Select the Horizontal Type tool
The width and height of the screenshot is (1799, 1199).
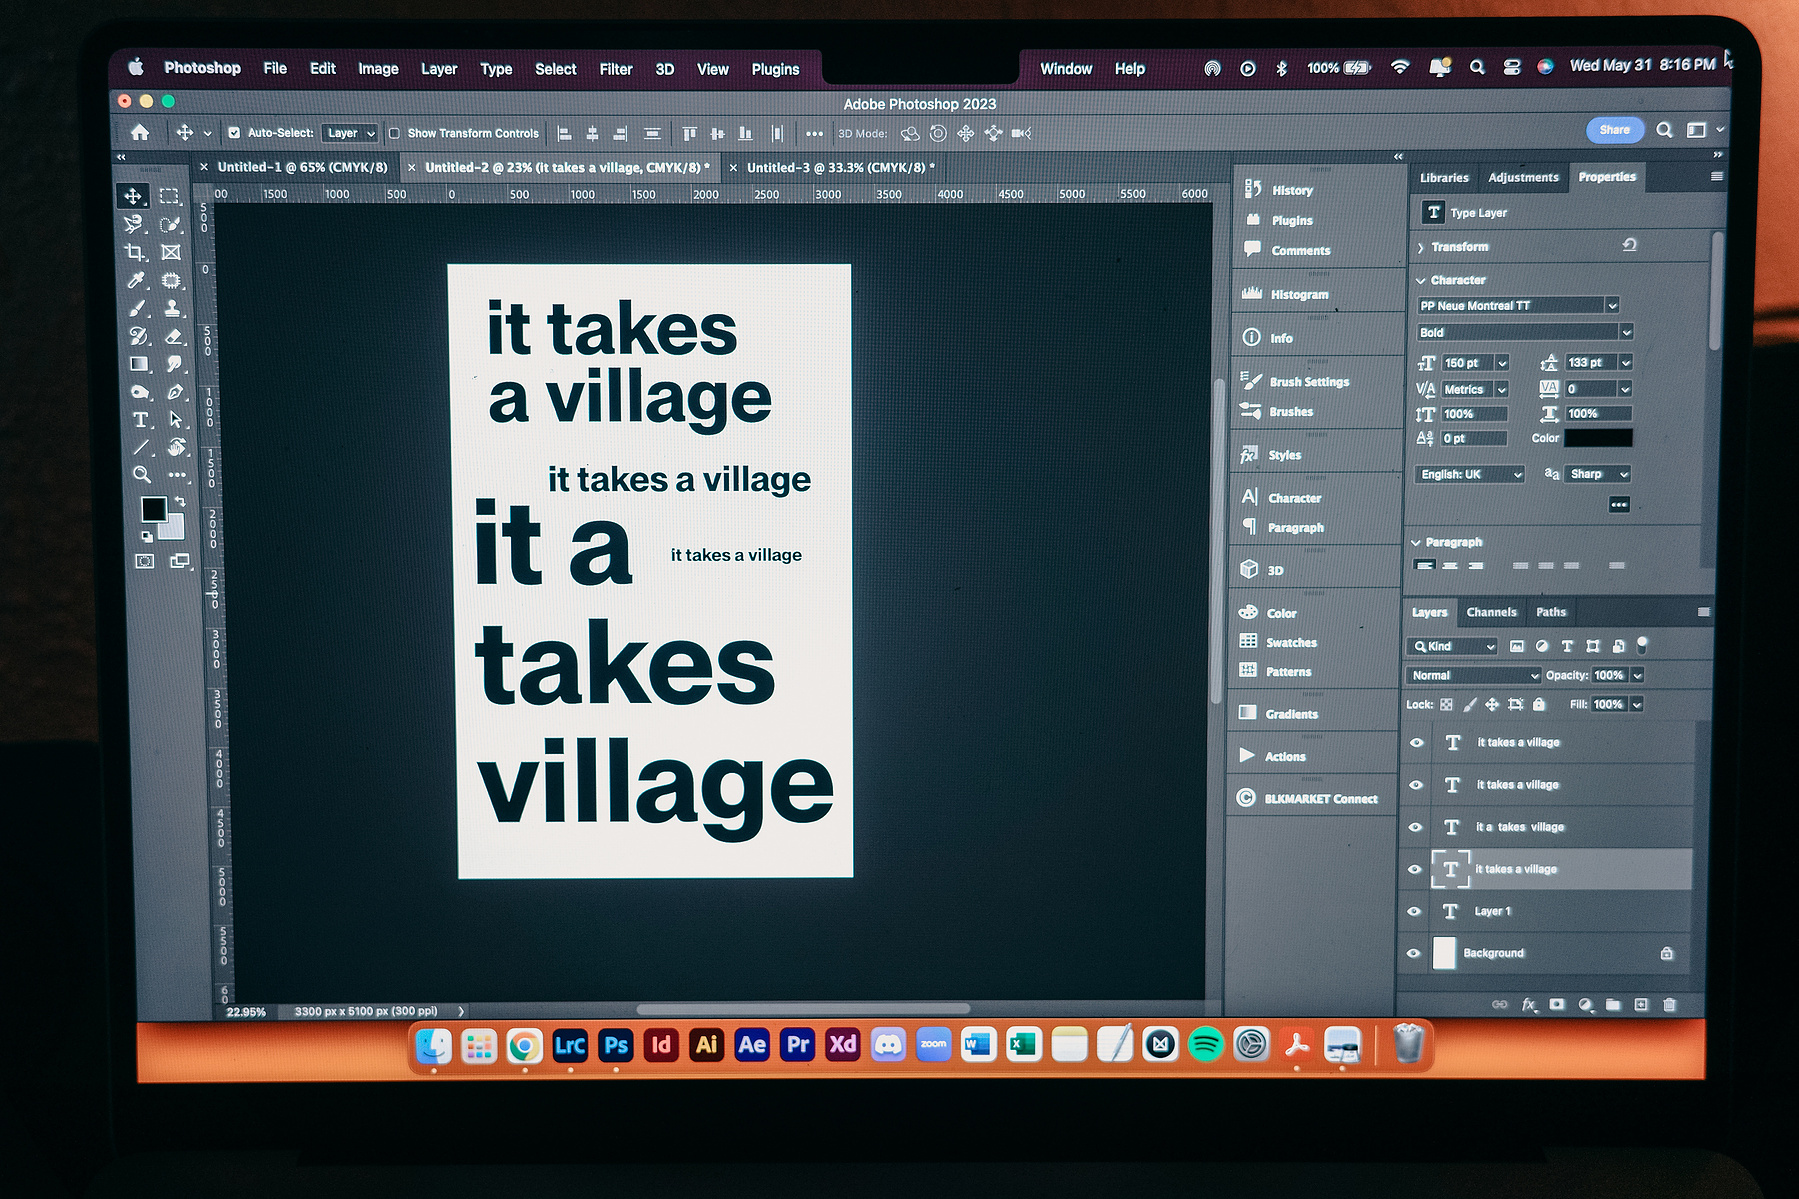[x=140, y=420]
